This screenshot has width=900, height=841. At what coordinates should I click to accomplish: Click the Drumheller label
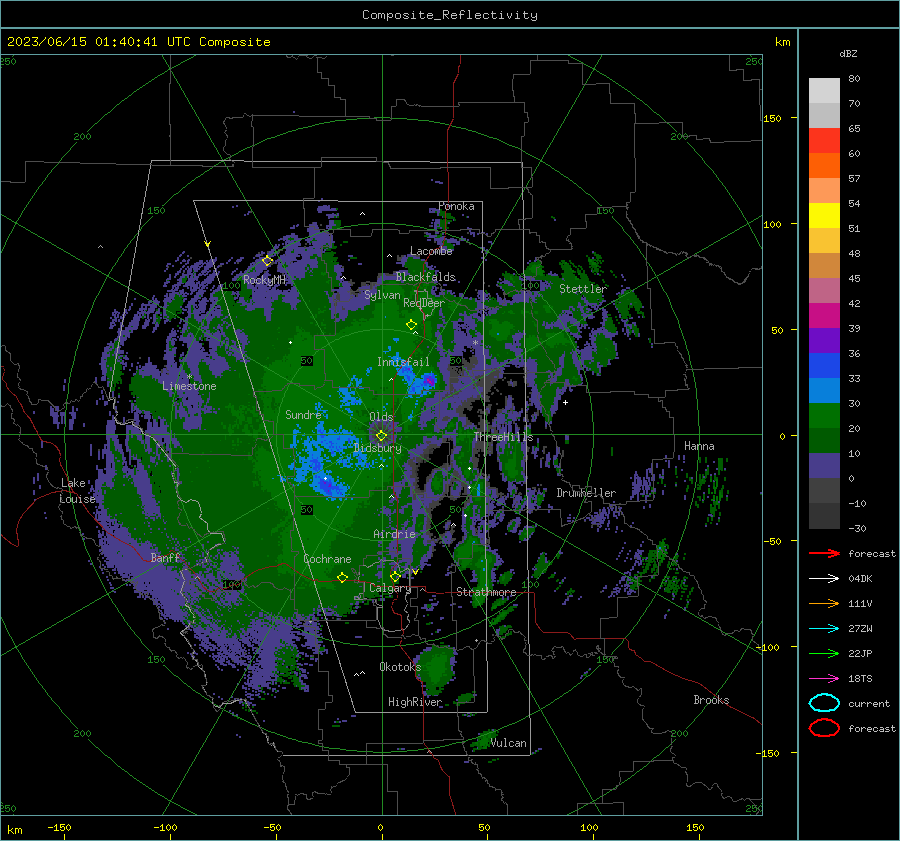(586, 493)
